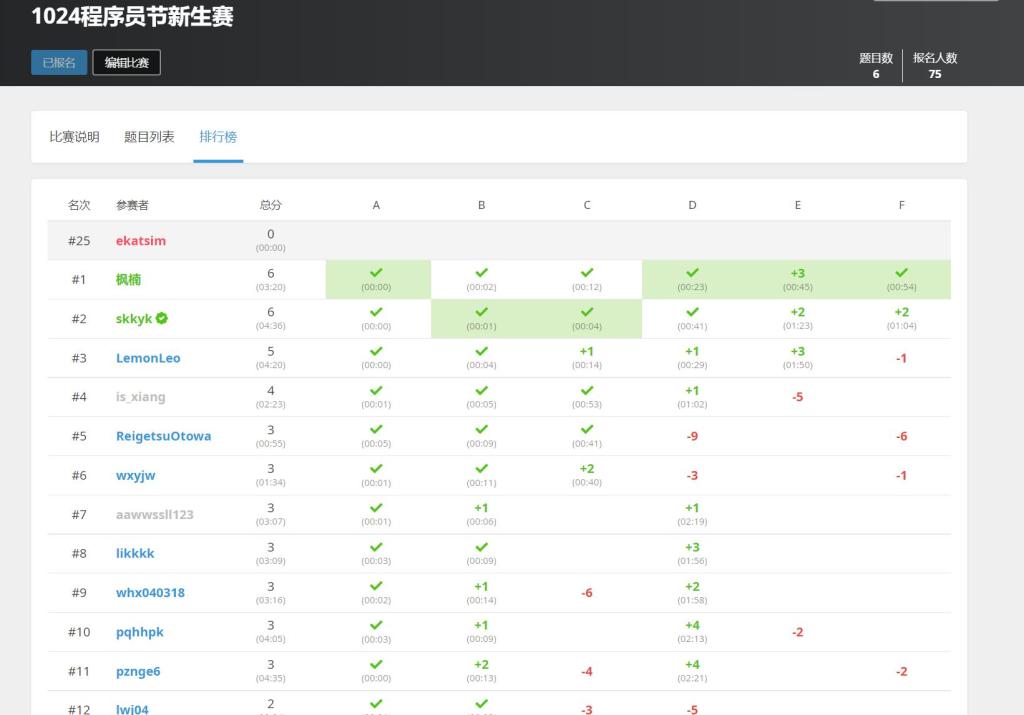
Task: Click 枫楠's problem C accepted checkmark
Action: point(587,272)
